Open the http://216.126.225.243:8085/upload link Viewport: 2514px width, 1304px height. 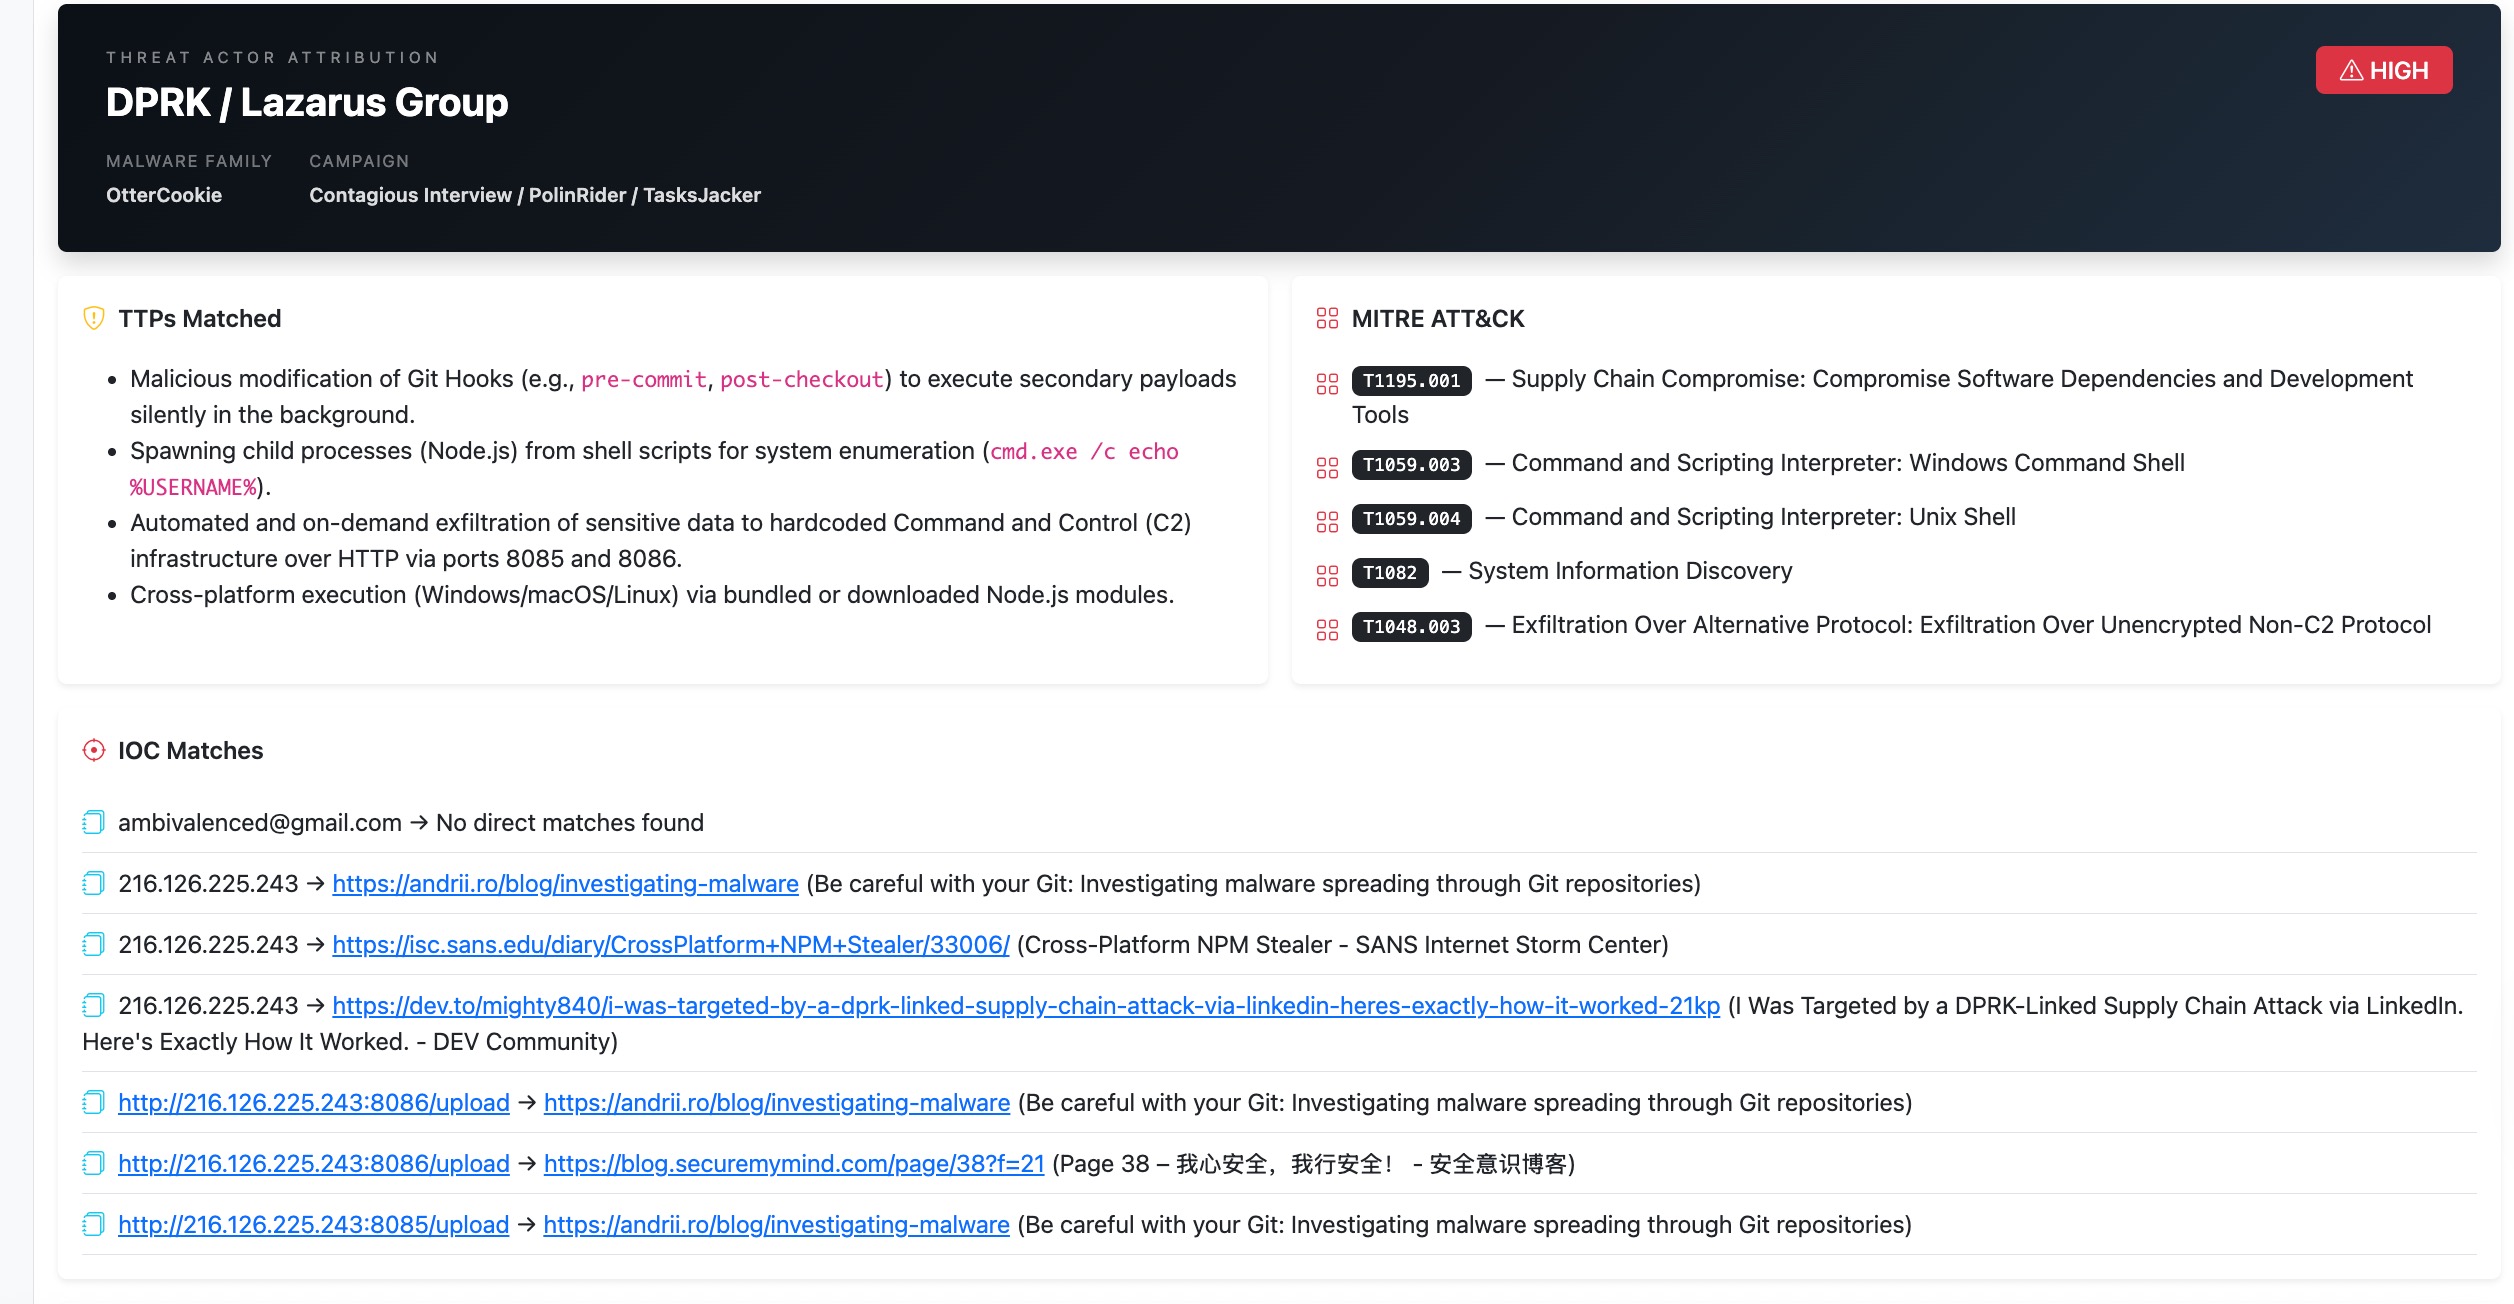point(314,1225)
